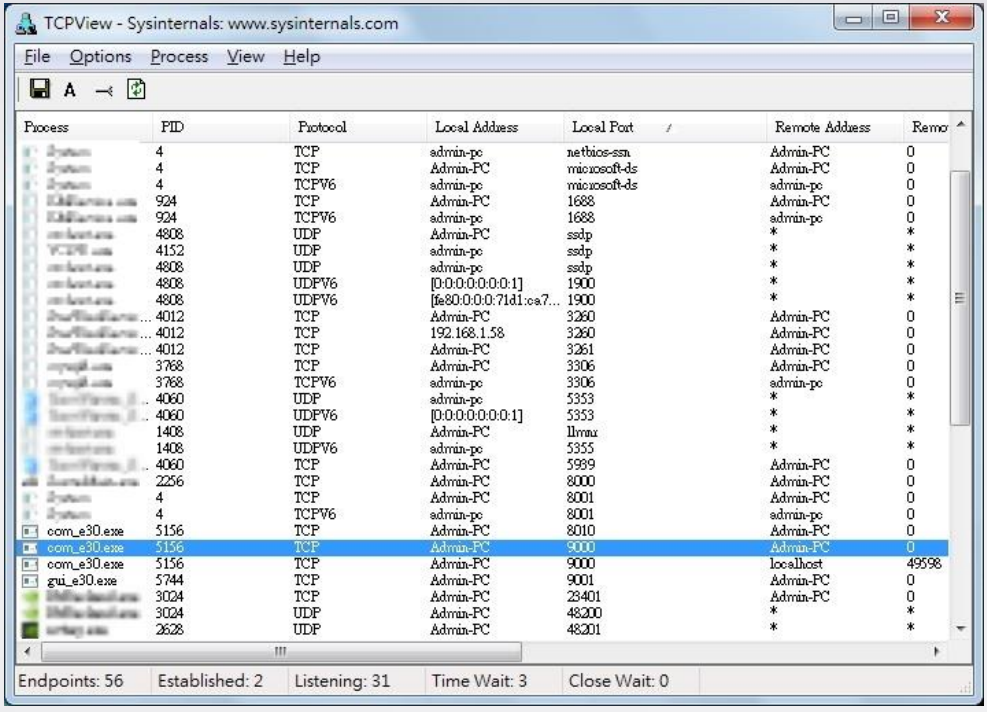This screenshot has height=712, width=987.
Task: Open the Options menu
Action: 101,57
